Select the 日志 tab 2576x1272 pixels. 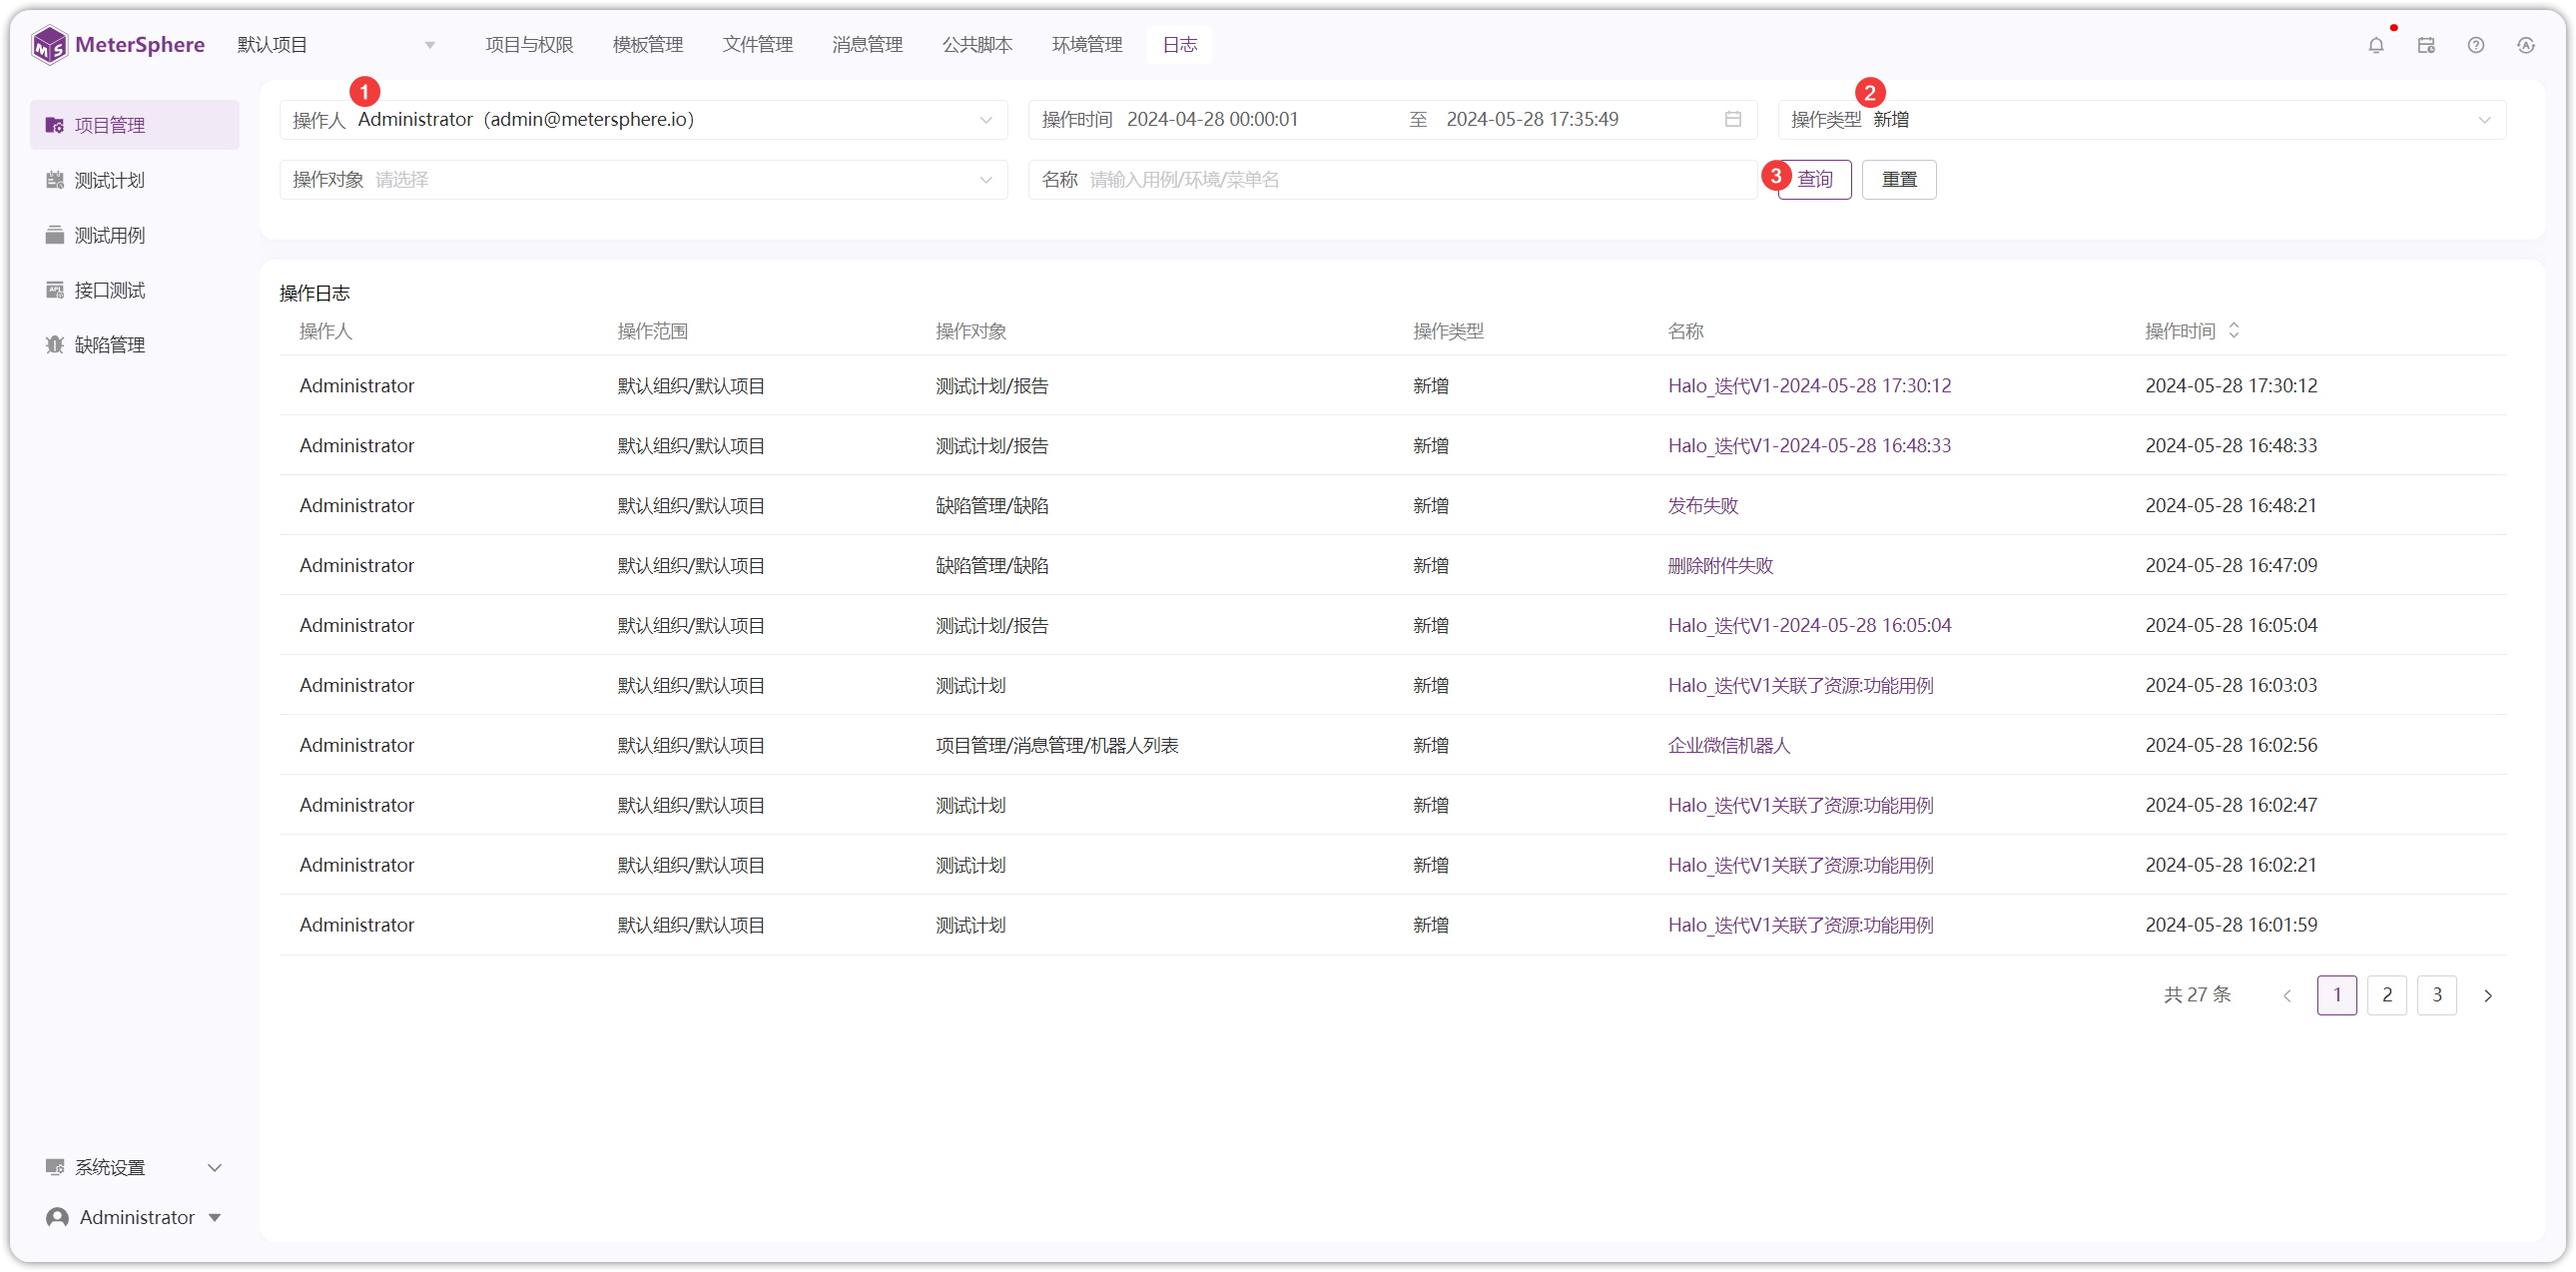pos(1180,45)
